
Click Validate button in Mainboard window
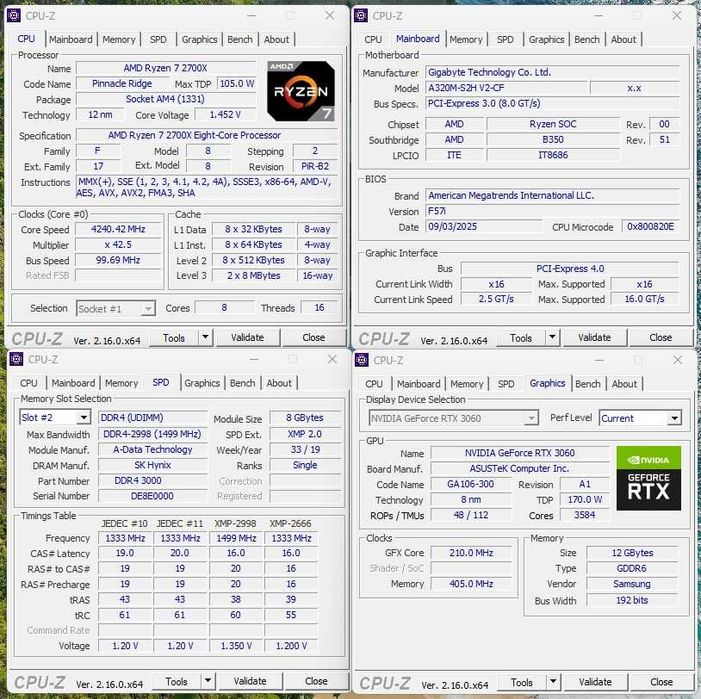(595, 337)
